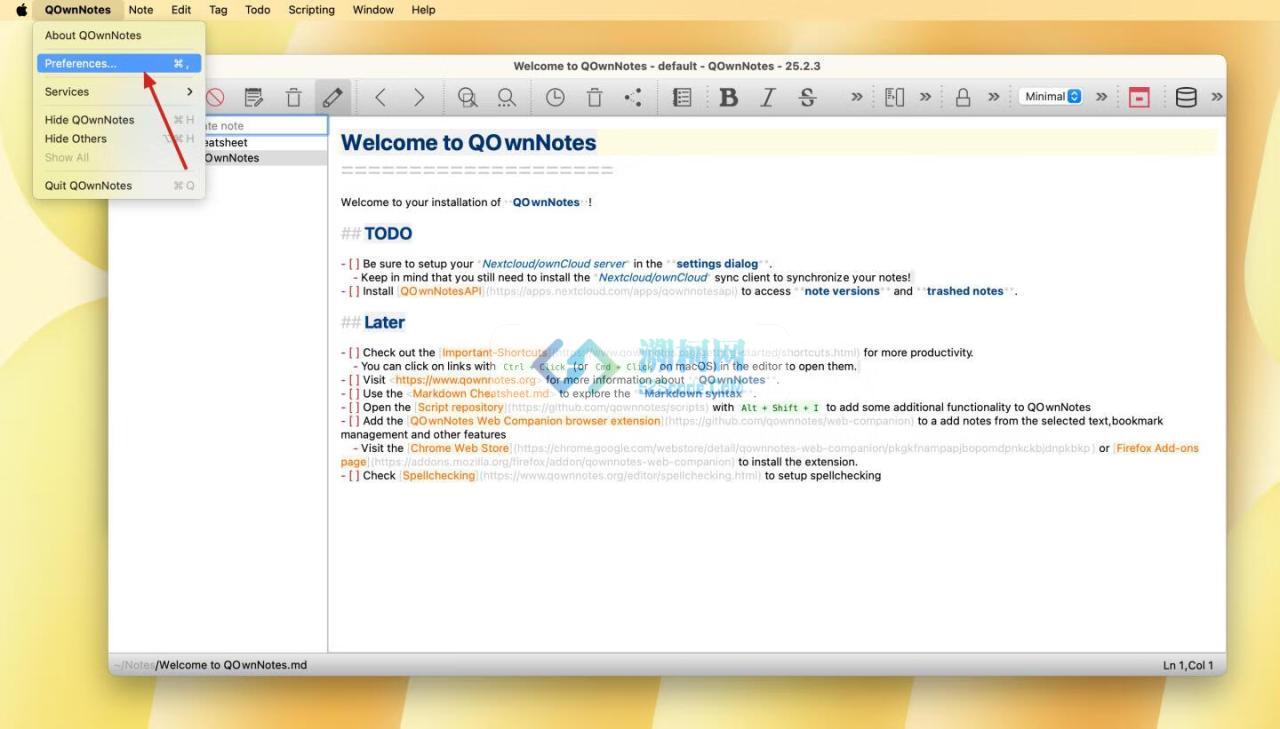Quit QOwnNotes from the app menu
This screenshot has width=1280, height=729.
[x=119, y=185]
